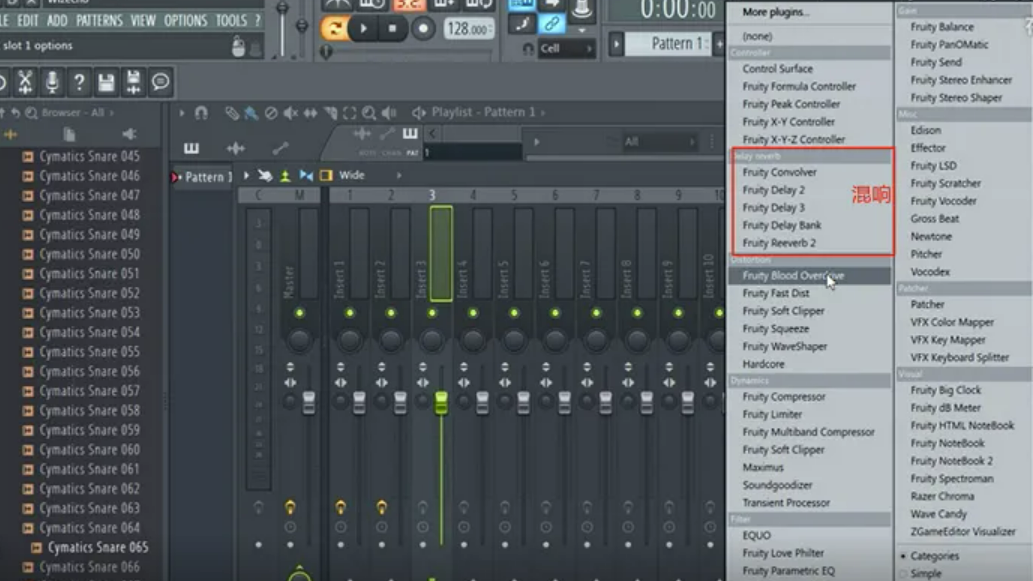Click the browser files document icon
1033x581 pixels.
pos(69,134)
